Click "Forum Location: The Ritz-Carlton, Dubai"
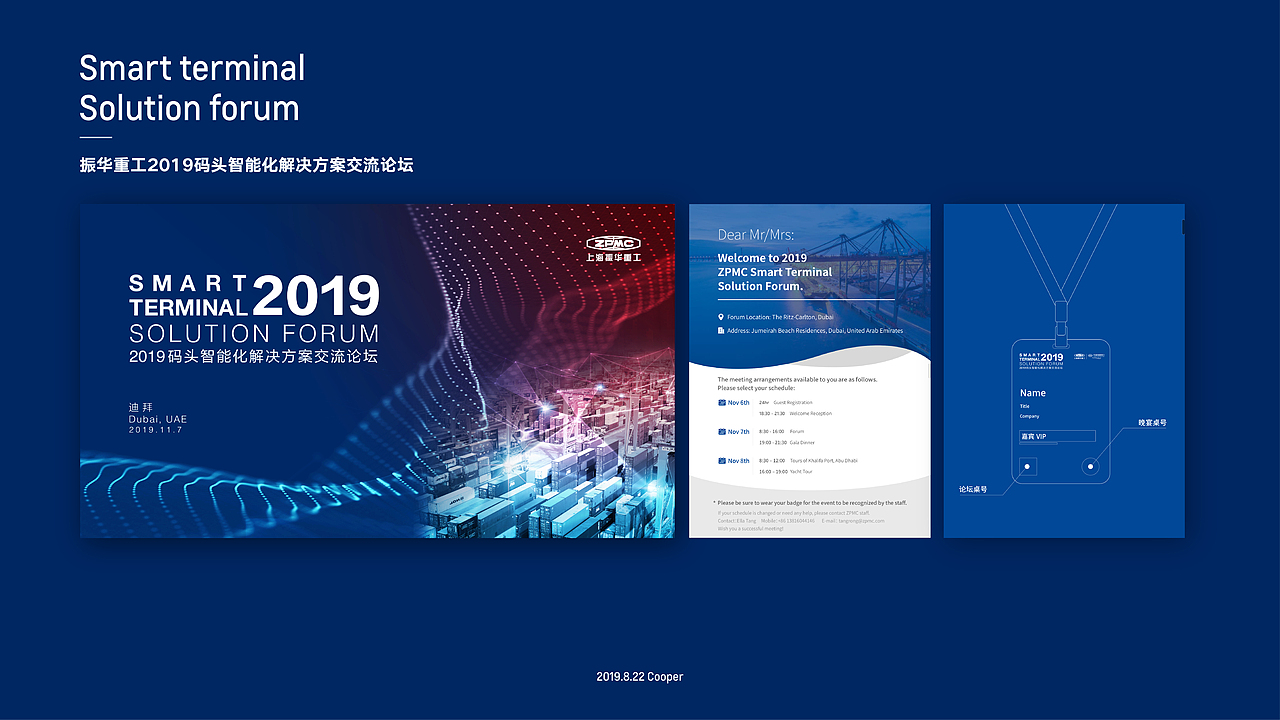1280x720 pixels. [780, 317]
